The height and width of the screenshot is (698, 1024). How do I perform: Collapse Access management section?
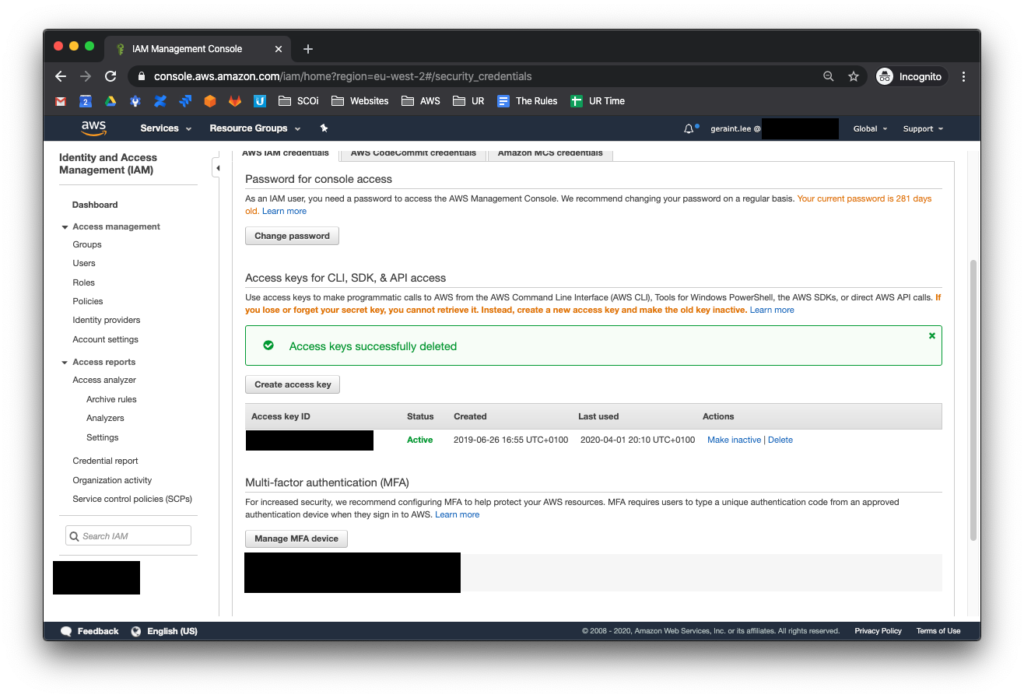(65, 227)
